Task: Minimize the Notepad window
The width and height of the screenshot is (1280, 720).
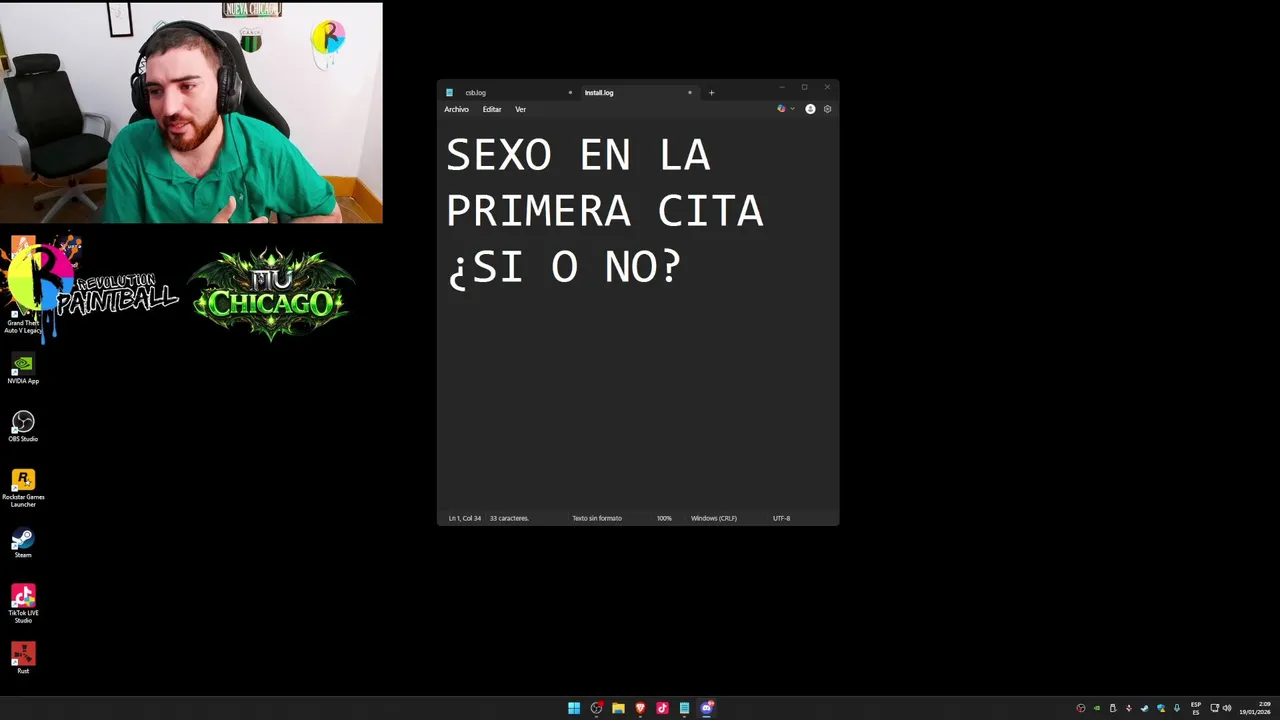Action: click(x=782, y=87)
